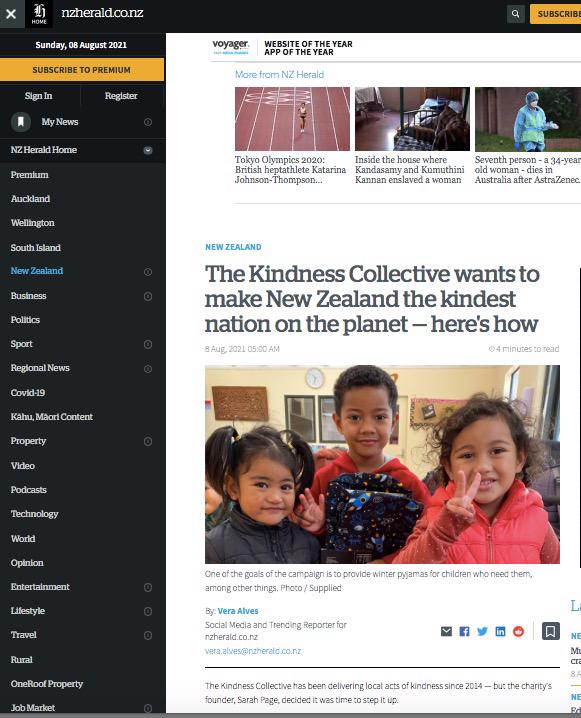
Task: Open My News bookmark icon
Action: coord(21,122)
